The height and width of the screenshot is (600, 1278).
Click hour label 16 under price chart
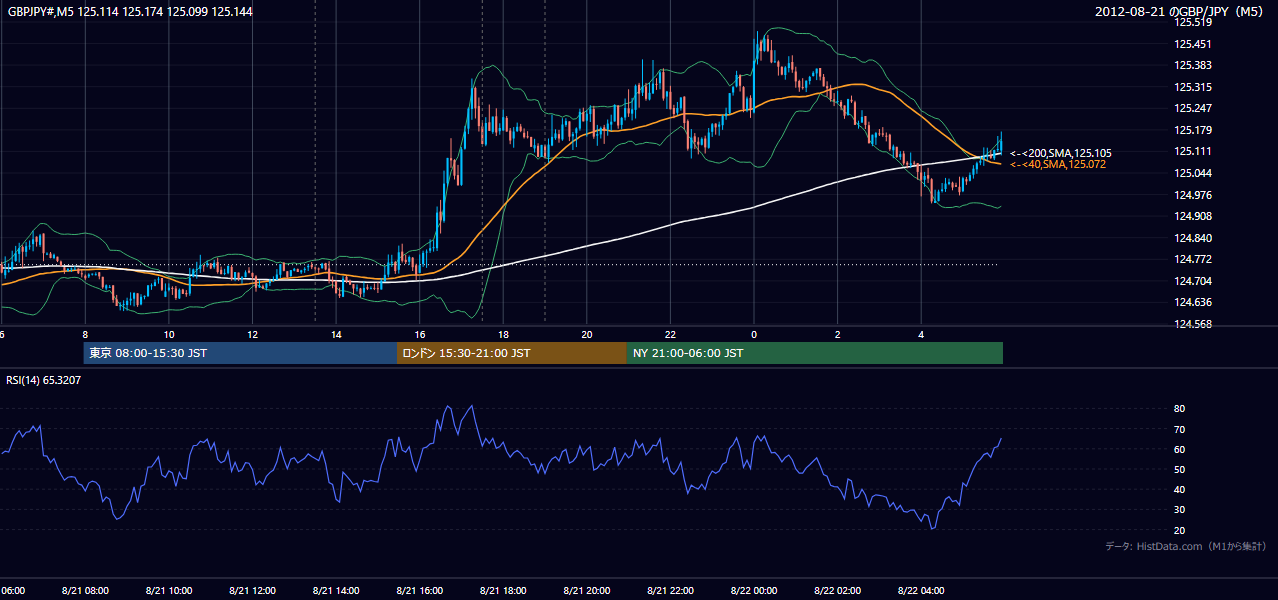pyautogui.click(x=420, y=335)
